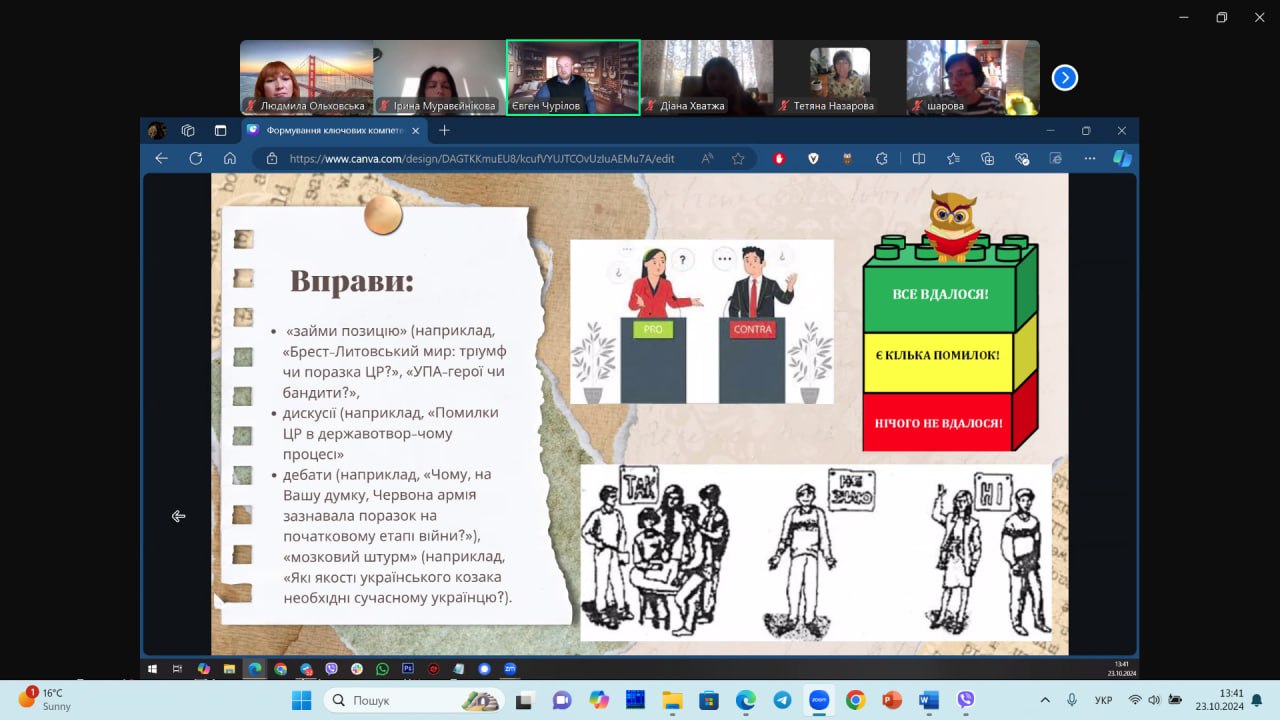1280x720 pixels.
Task: Open a new tab in shared Edge
Action: tap(445, 130)
